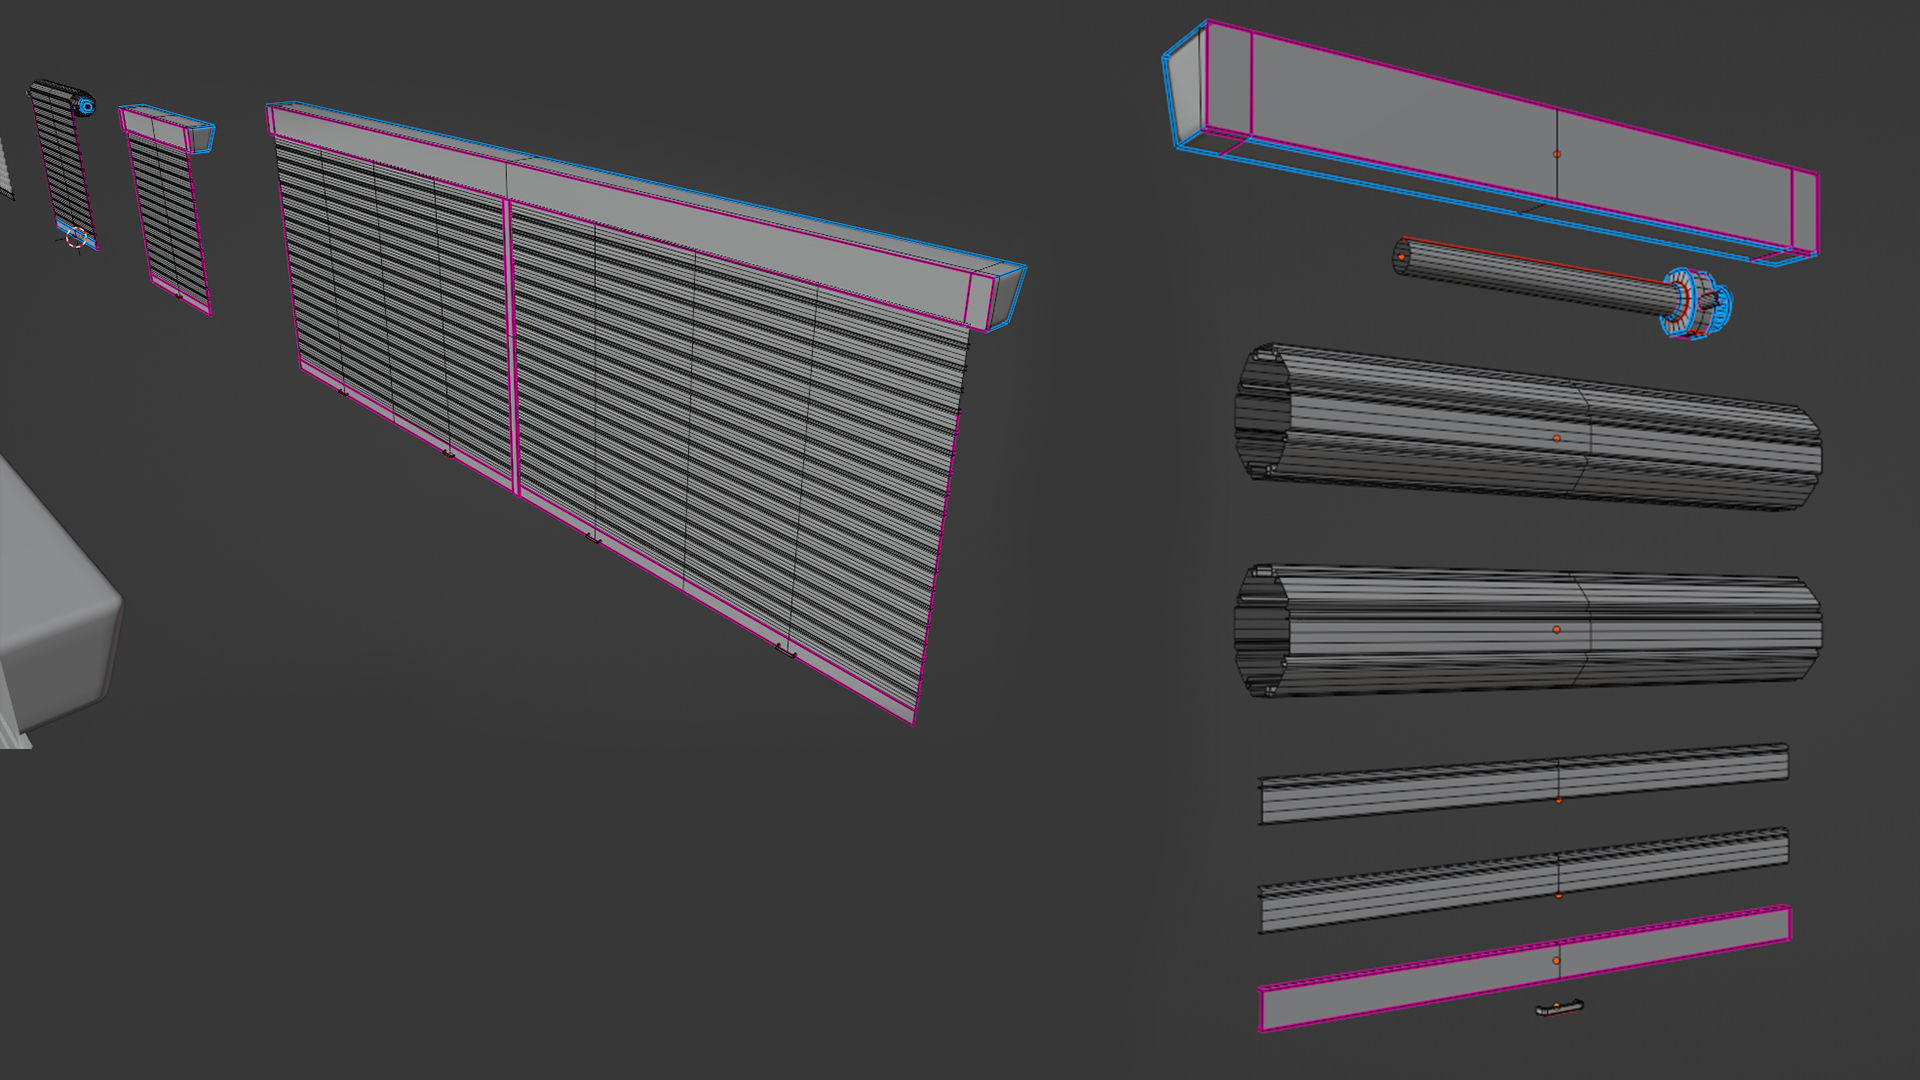
Task: Select the tiny handle piece below bottom bar
Action: tap(1559, 1008)
